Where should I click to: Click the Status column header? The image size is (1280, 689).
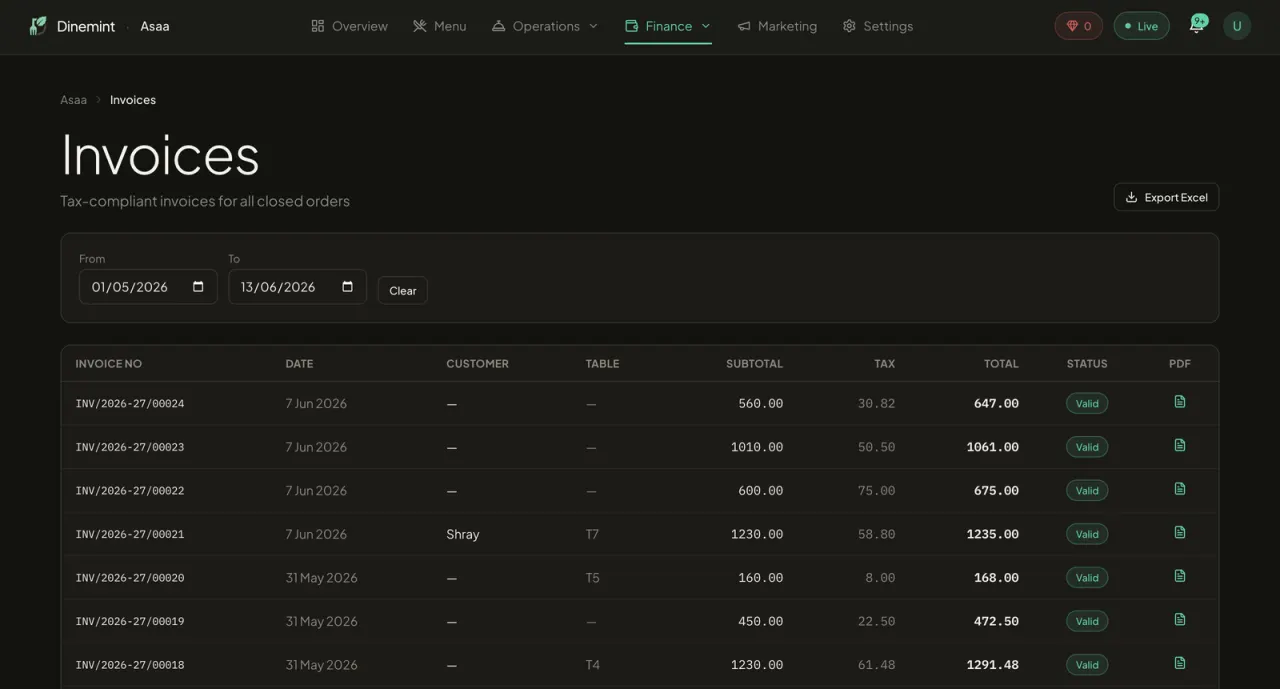click(x=1087, y=364)
